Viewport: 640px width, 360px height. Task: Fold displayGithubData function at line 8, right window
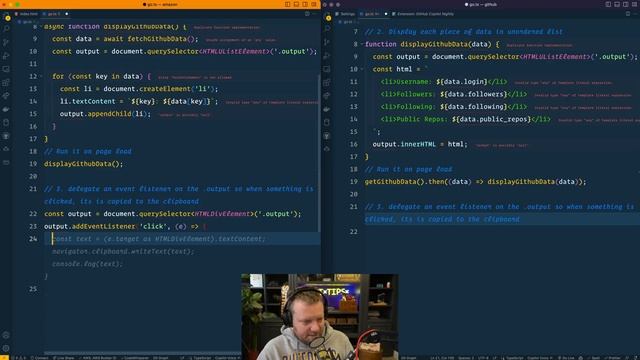pos(362,44)
